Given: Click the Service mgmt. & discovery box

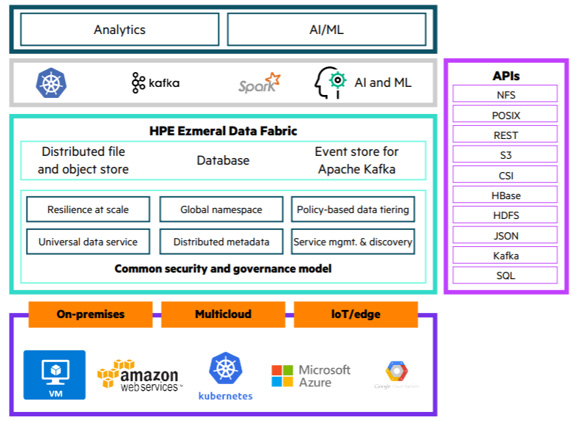Looking at the screenshot, I should (353, 242).
